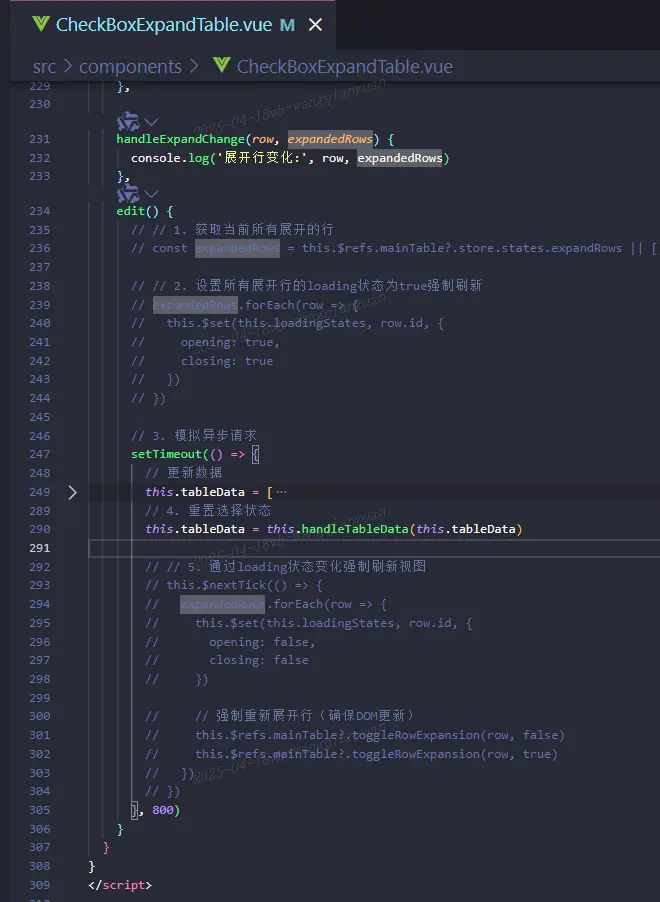Click line number 290 in the gutter

(40, 529)
